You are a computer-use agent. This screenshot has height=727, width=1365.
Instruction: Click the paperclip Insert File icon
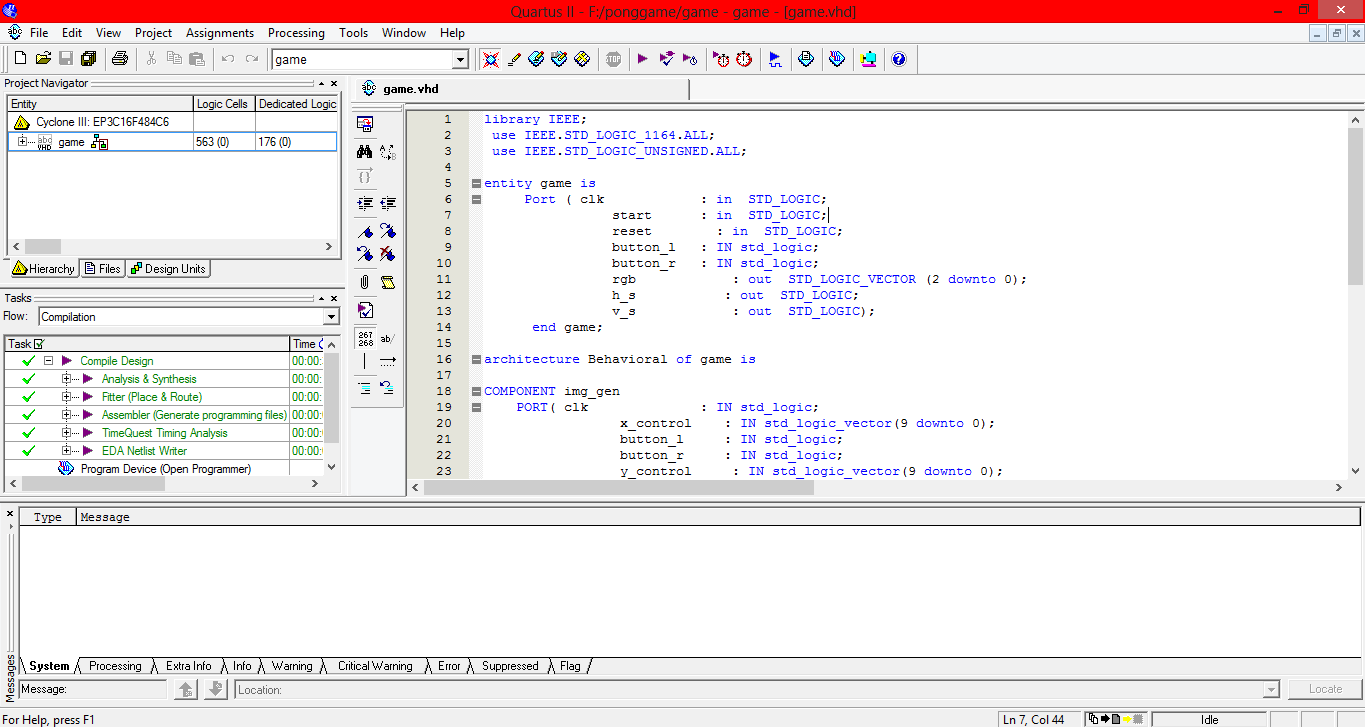[x=365, y=282]
